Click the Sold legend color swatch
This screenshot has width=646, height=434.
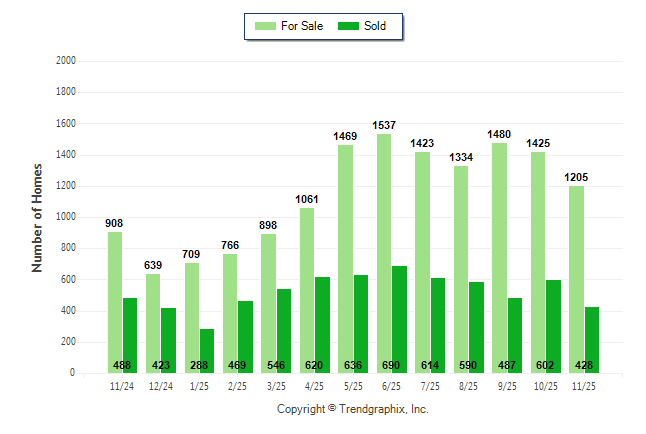[350, 26]
